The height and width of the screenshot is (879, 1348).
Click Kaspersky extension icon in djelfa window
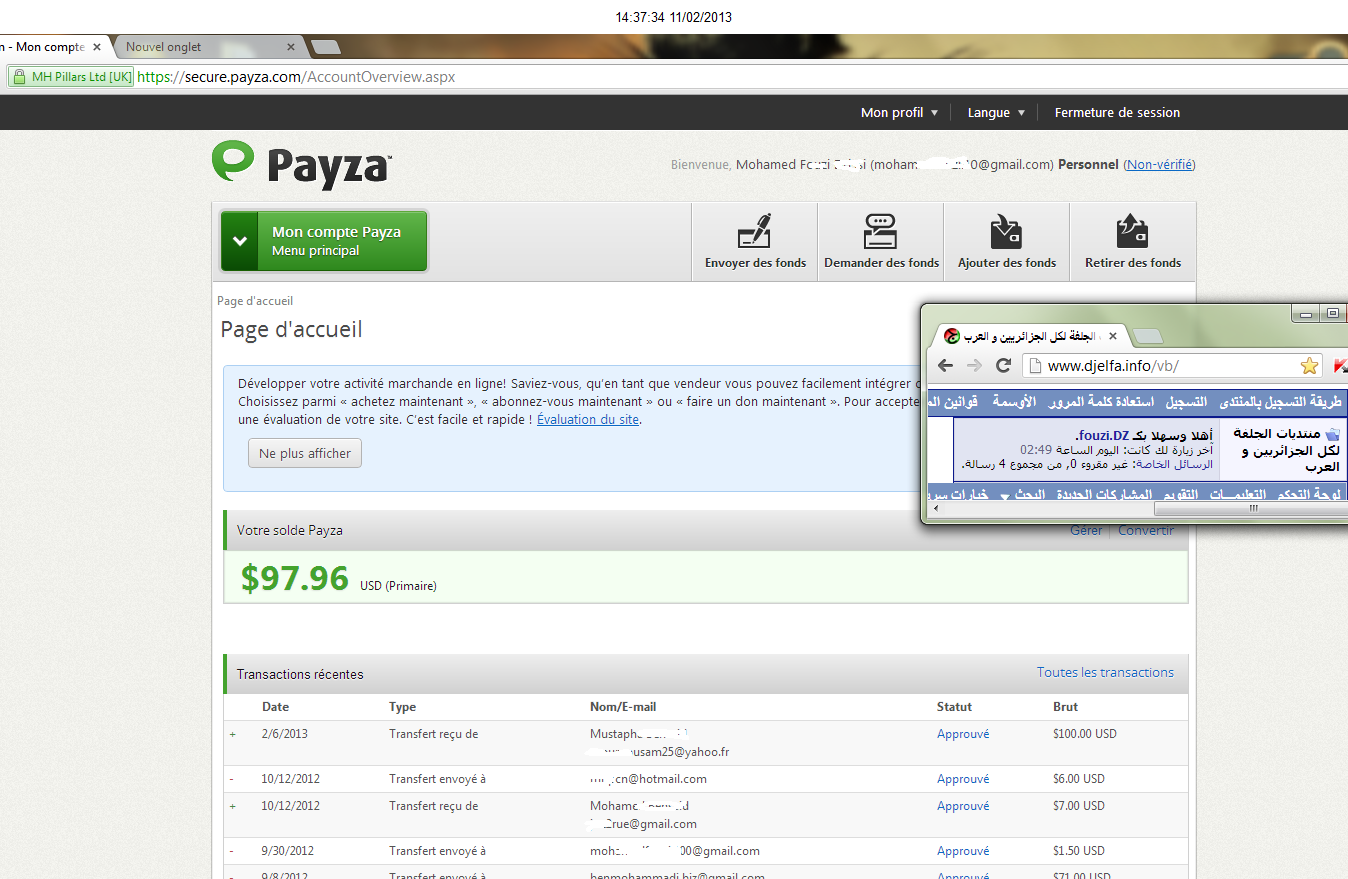pos(1340,366)
